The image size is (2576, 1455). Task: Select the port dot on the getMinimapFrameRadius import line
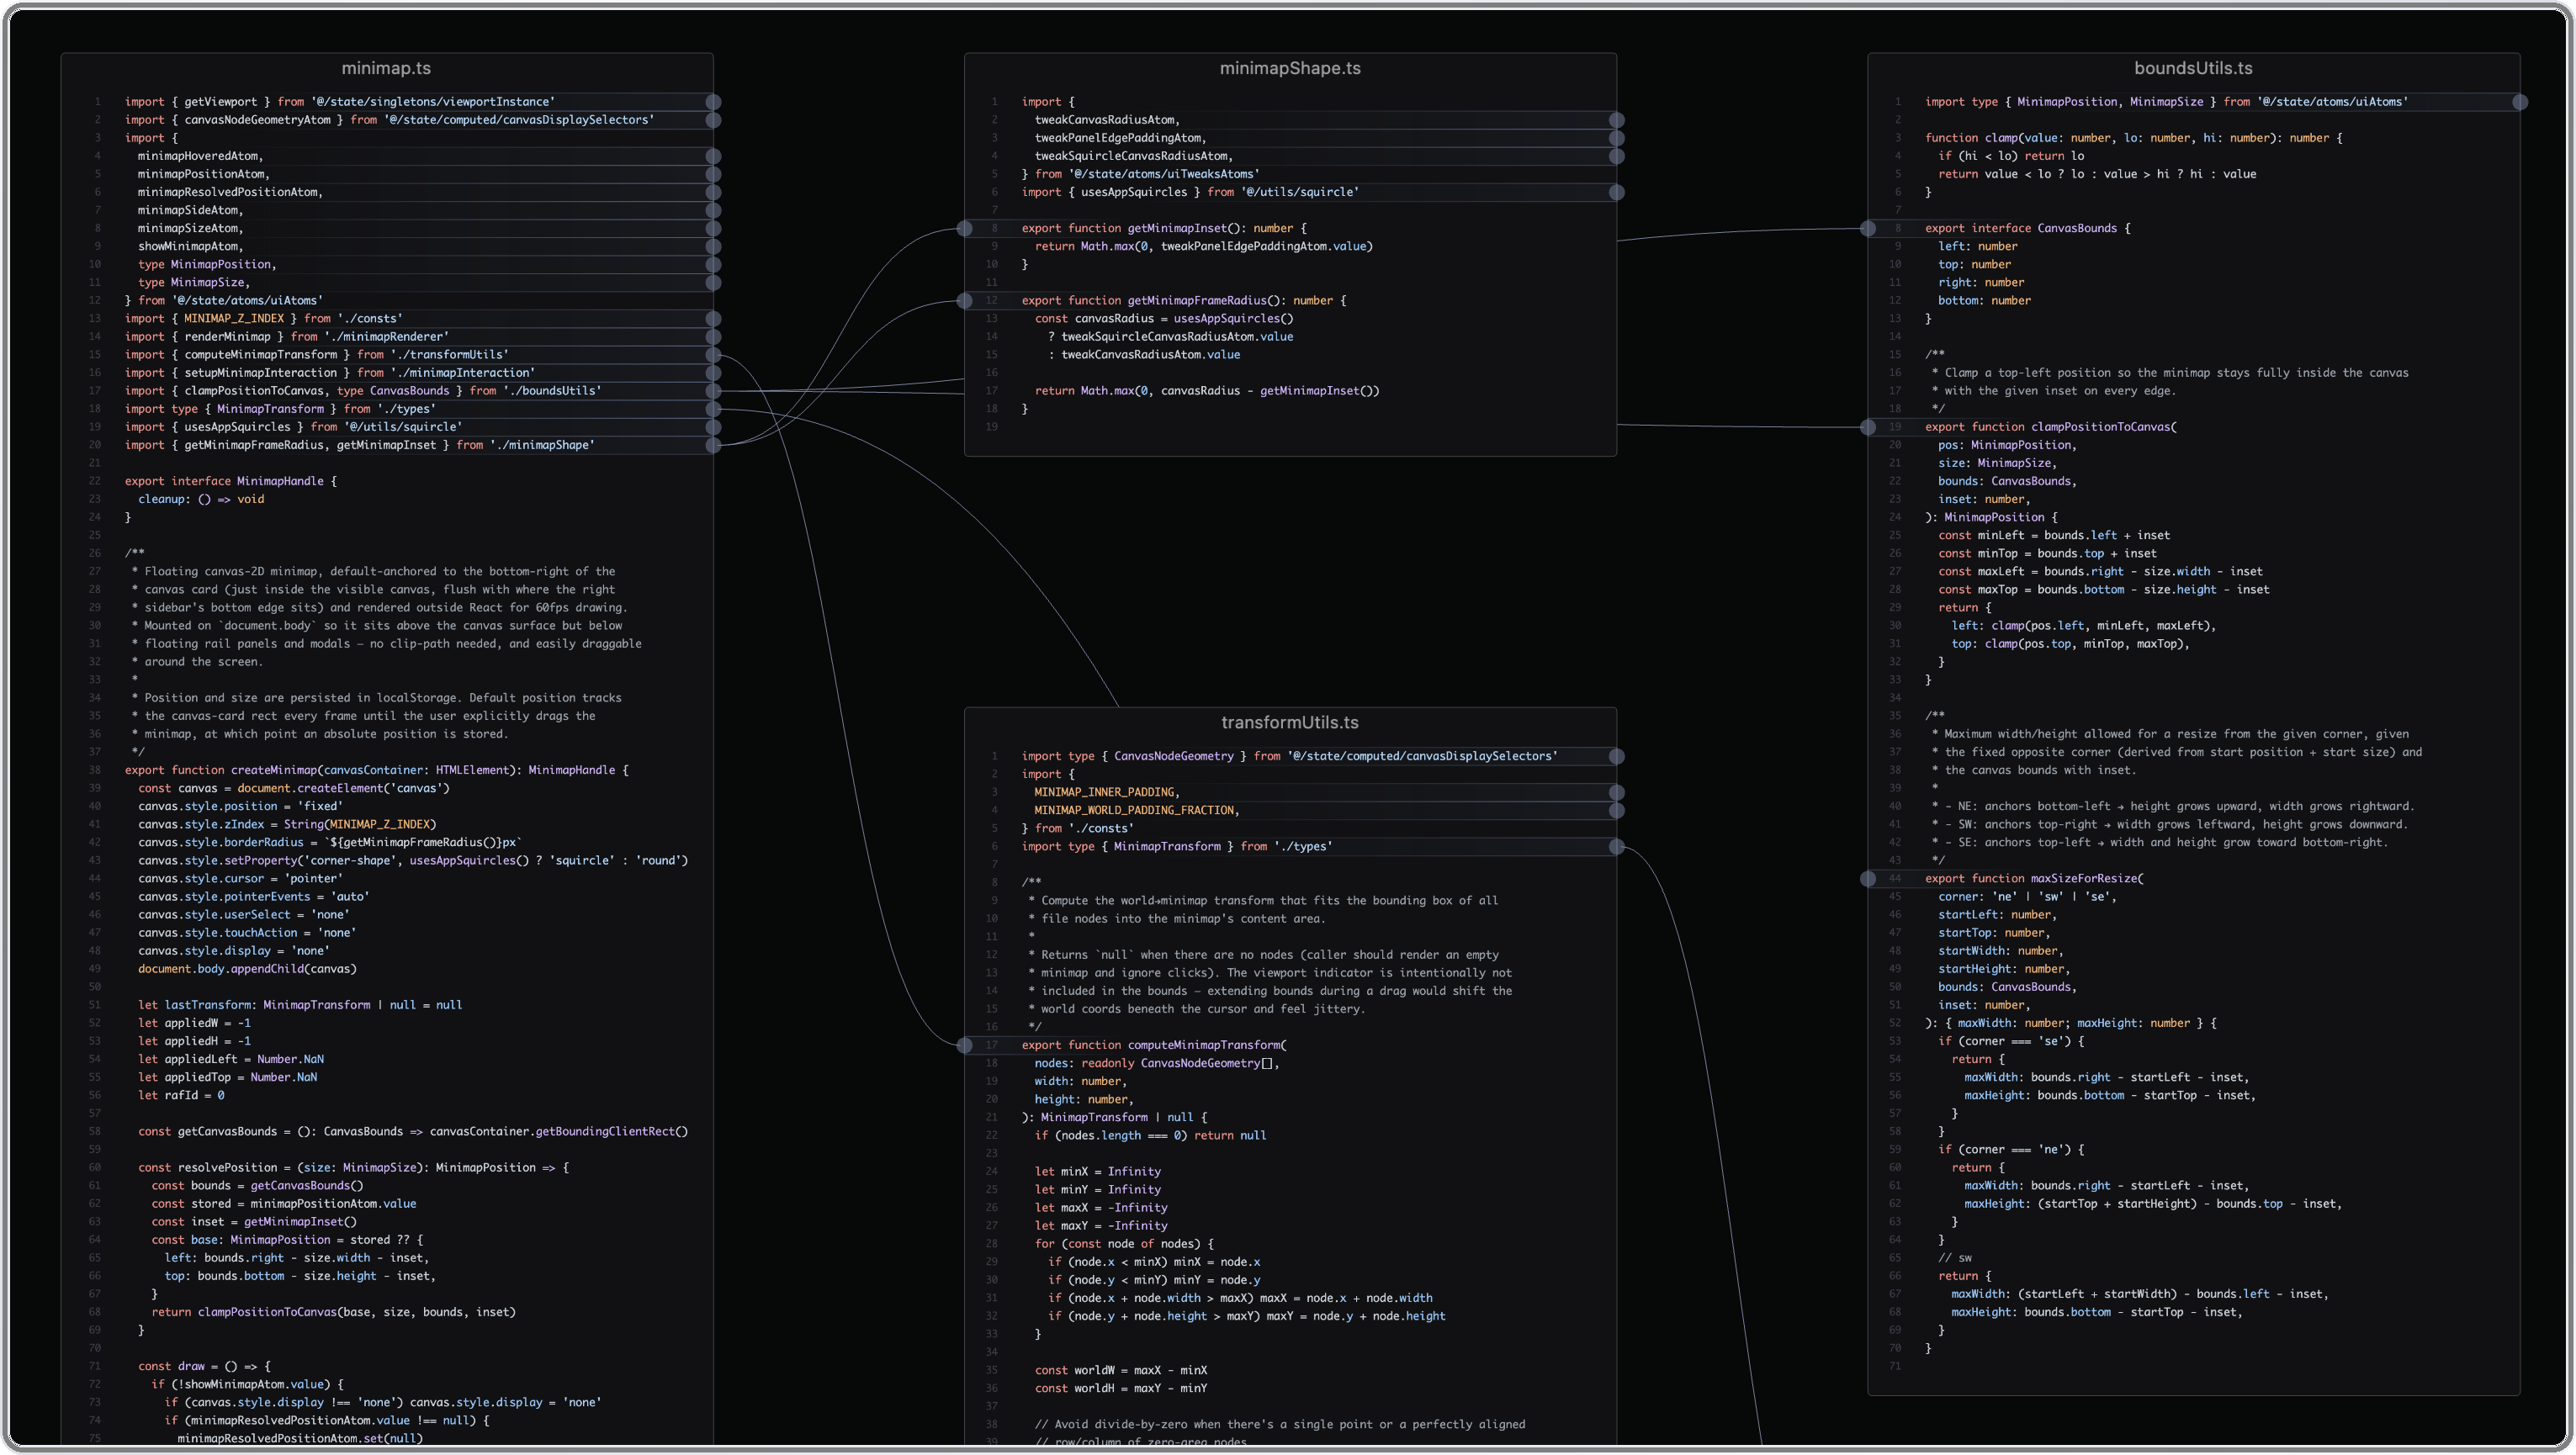(x=713, y=445)
